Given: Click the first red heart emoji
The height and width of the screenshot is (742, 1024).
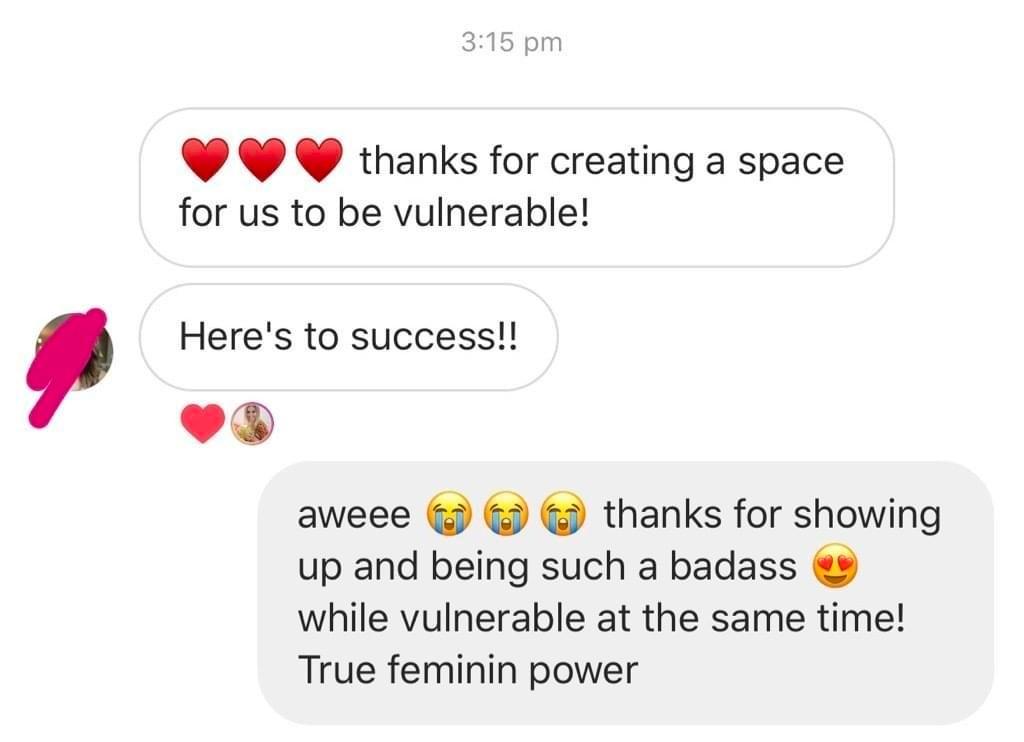Looking at the screenshot, I should coord(205,159).
